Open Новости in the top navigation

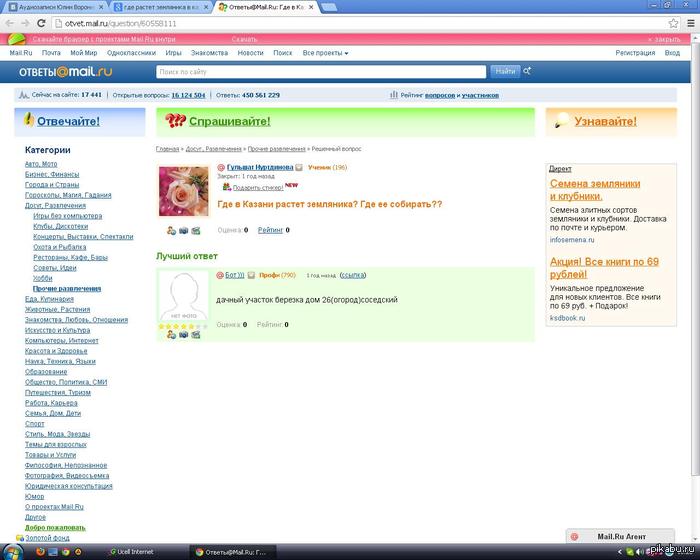(250, 53)
